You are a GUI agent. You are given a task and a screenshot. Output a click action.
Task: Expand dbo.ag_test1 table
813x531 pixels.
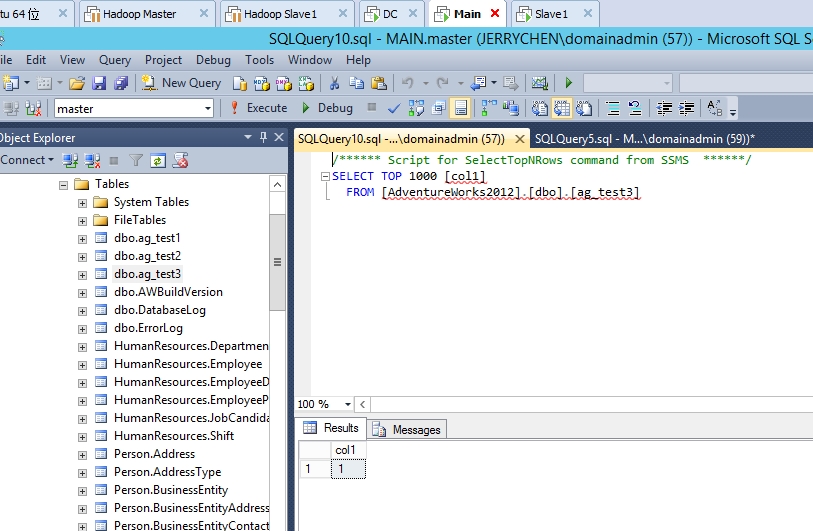point(82,239)
